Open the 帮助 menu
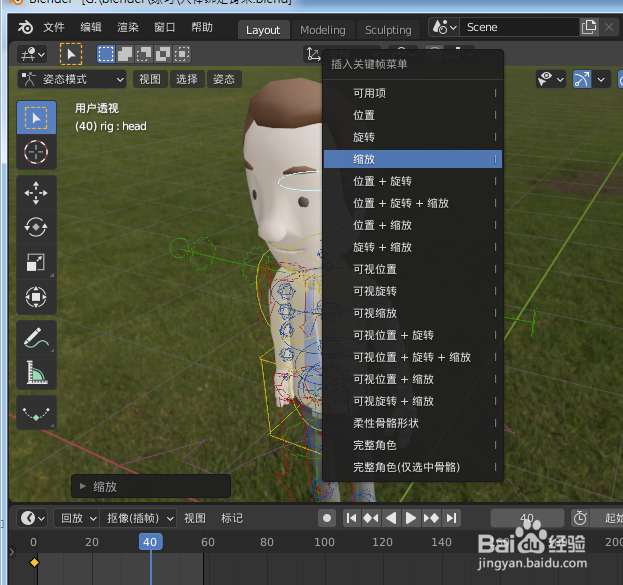Screen dimensions: 623x585 pyautogui.click(x=202, y=27)
